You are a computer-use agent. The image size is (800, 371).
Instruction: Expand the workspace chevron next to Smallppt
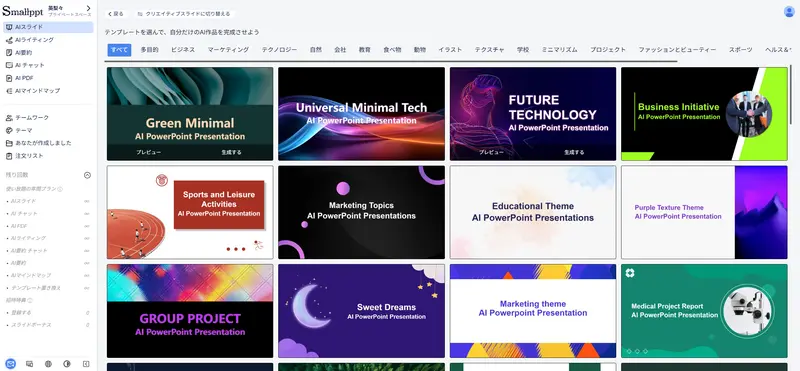(88, 8)
